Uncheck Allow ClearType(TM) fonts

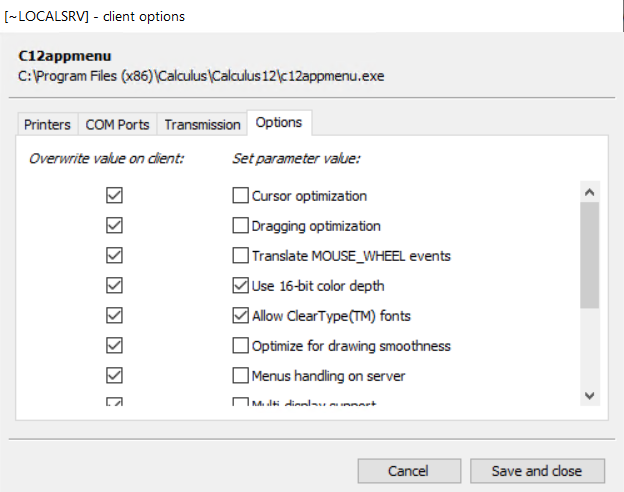pos(240,316)
